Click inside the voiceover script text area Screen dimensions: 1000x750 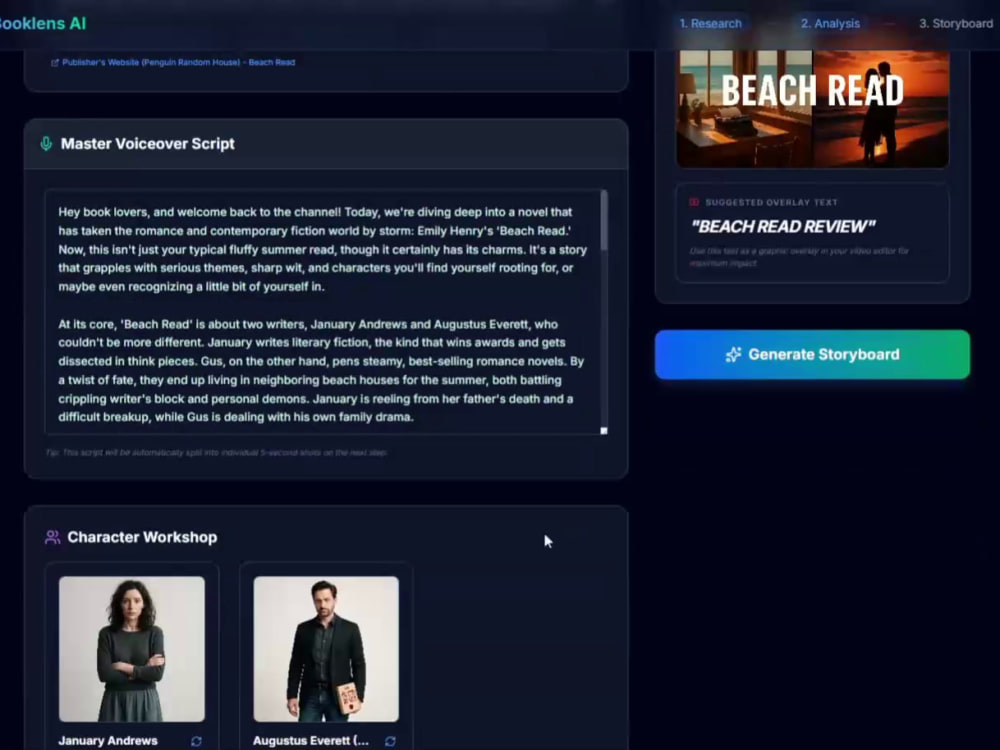(326, 312)
